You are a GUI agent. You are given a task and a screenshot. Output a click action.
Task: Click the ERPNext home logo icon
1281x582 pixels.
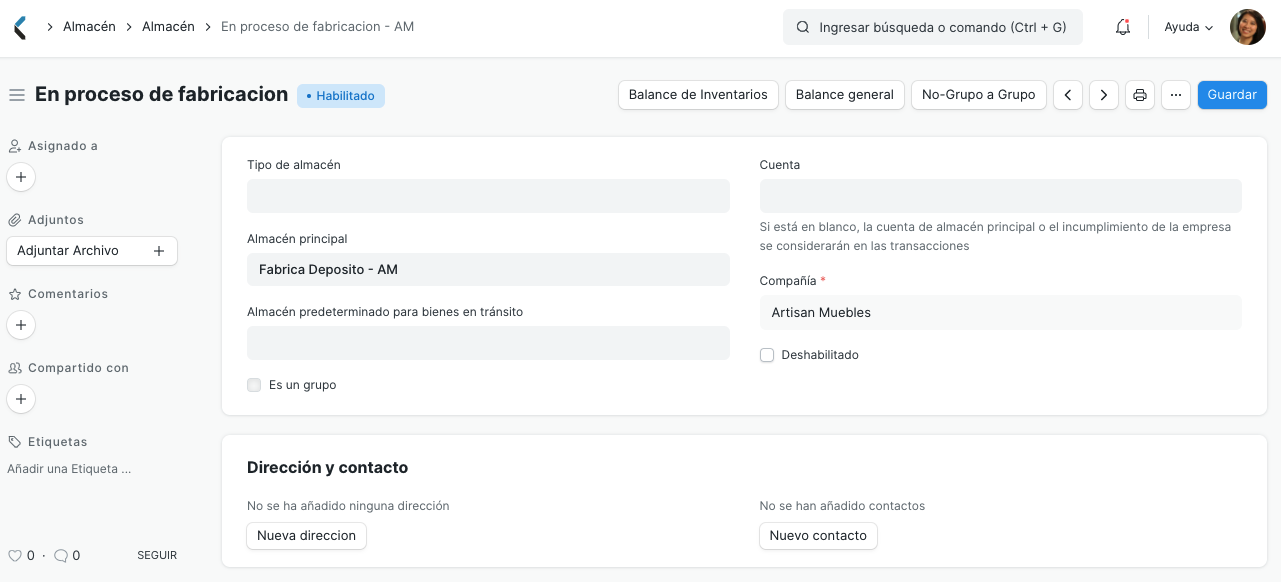click(x=20, y=27)
